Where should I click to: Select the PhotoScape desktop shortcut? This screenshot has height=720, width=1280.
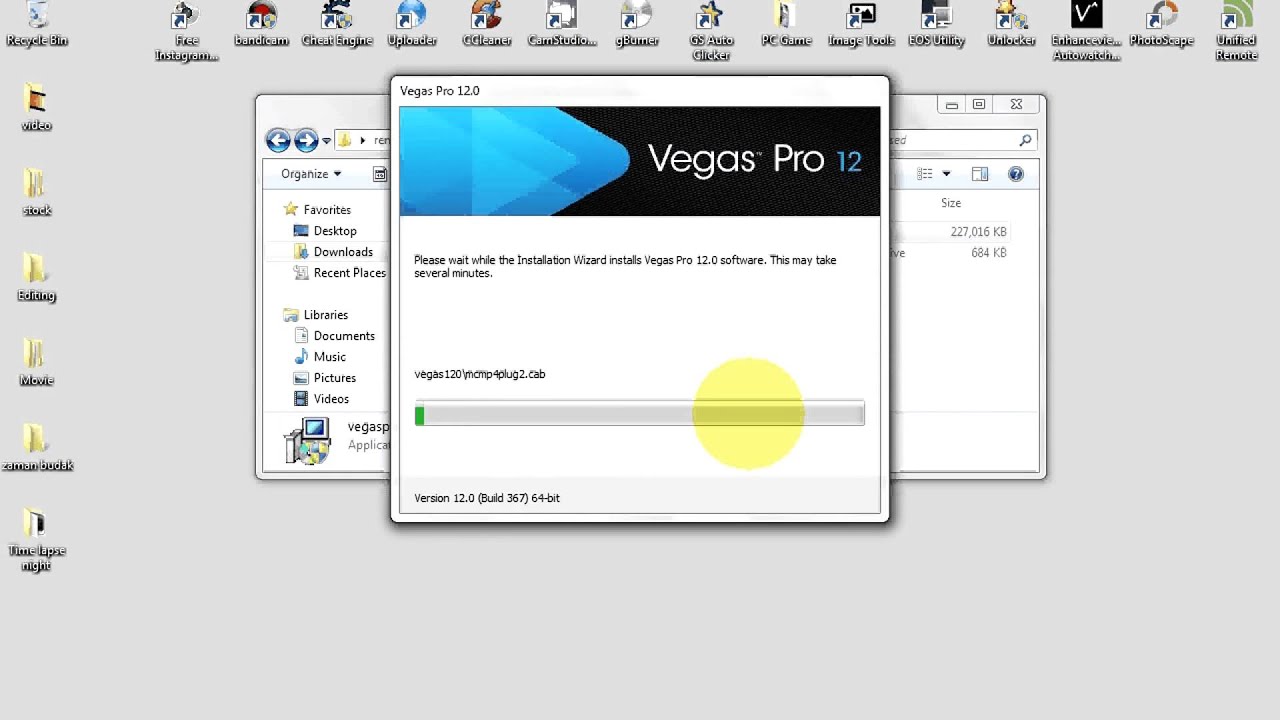click(1161, 24)
